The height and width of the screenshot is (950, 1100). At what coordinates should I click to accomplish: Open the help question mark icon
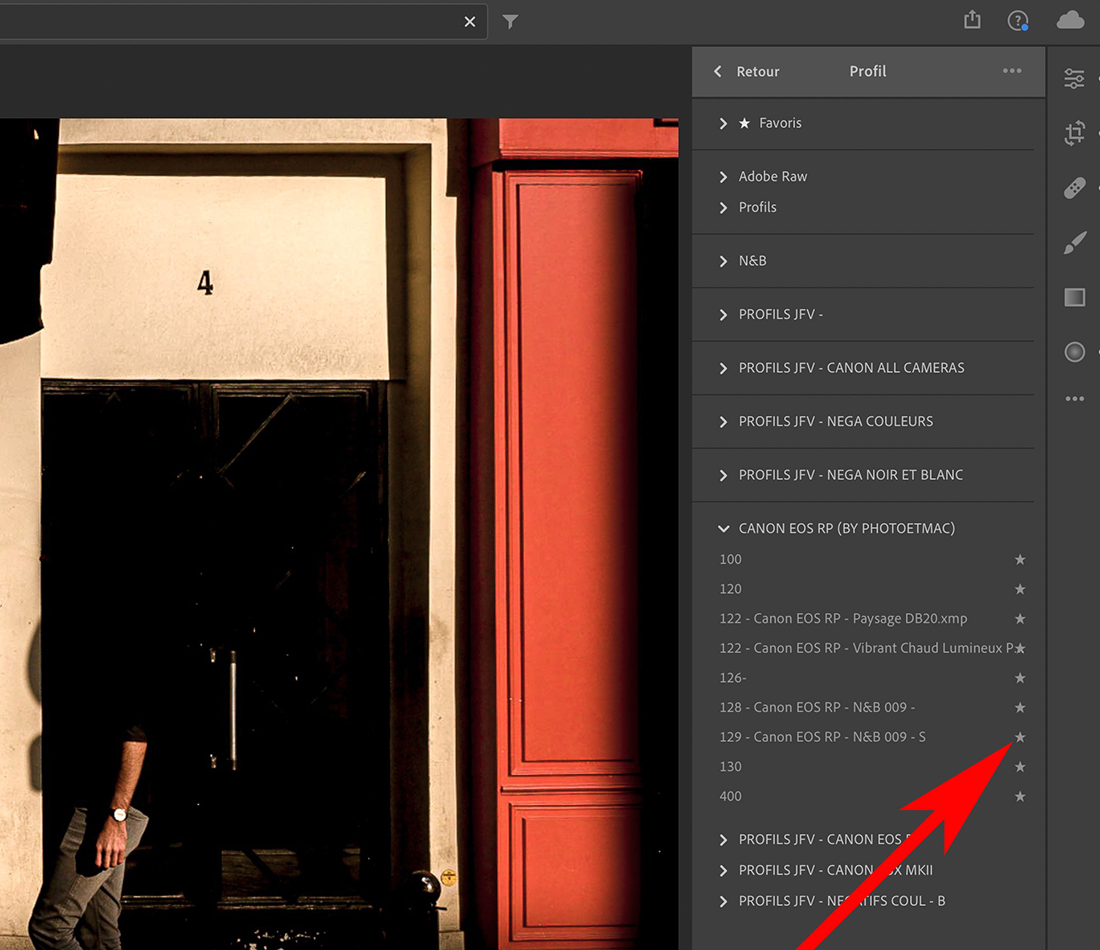[x=1018, y=20]
